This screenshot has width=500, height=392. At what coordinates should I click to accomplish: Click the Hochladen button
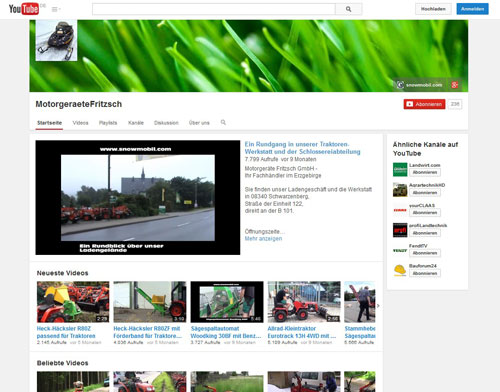433,9
